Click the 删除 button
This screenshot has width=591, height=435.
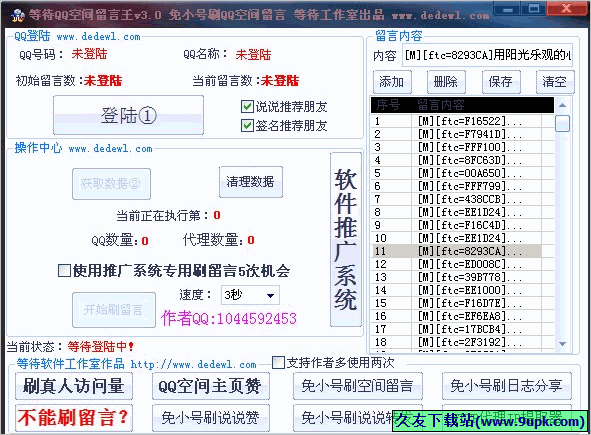(x=446, y=82)
